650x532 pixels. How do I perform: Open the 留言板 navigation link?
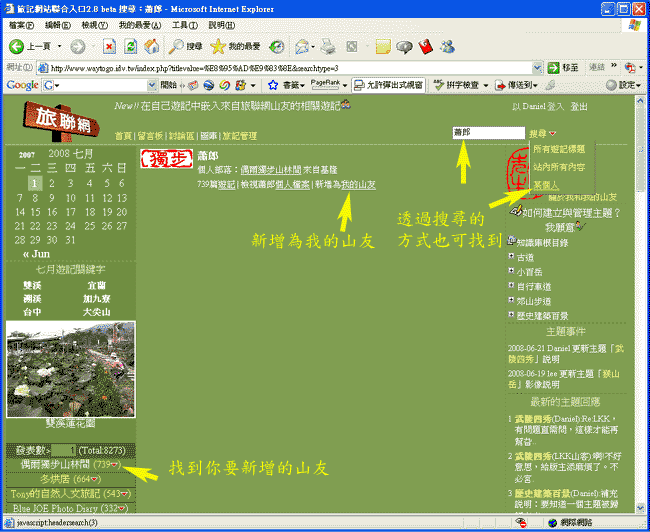[151, 135]
